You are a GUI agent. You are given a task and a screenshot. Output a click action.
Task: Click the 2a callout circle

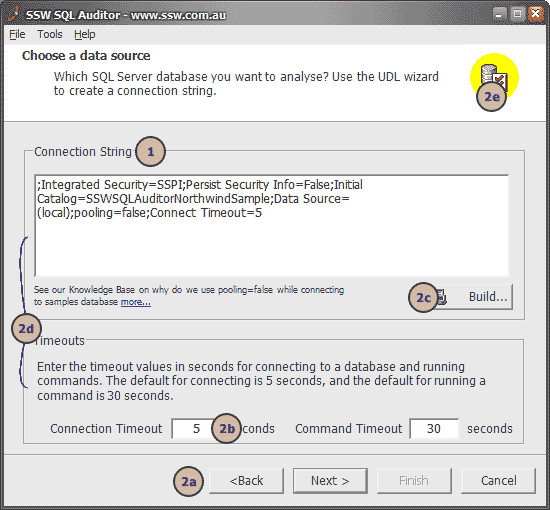point(189,481)
